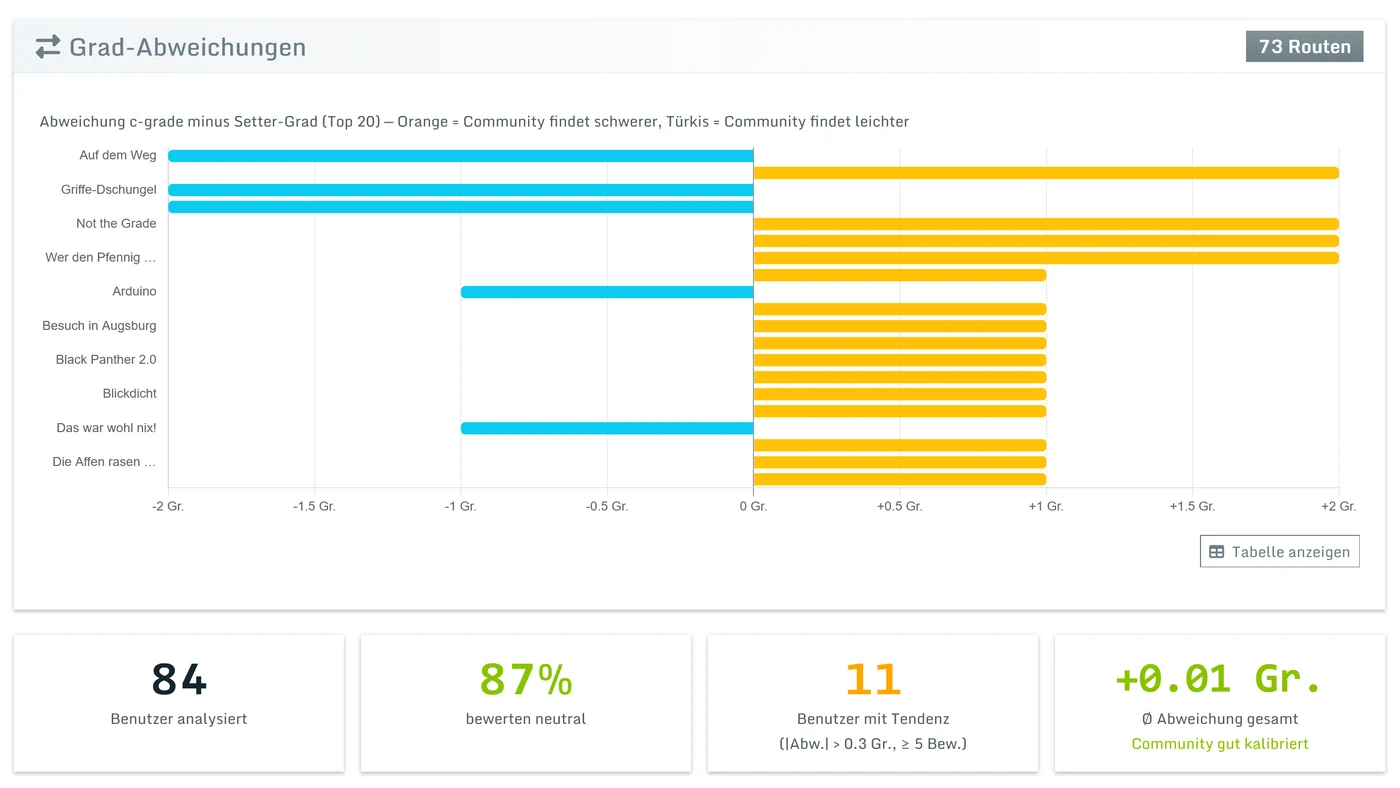Click the chart subtitle starting with Abweichung c-grade
The height and width of the screenshot is (788, 1400).
(x=474, y=122)
